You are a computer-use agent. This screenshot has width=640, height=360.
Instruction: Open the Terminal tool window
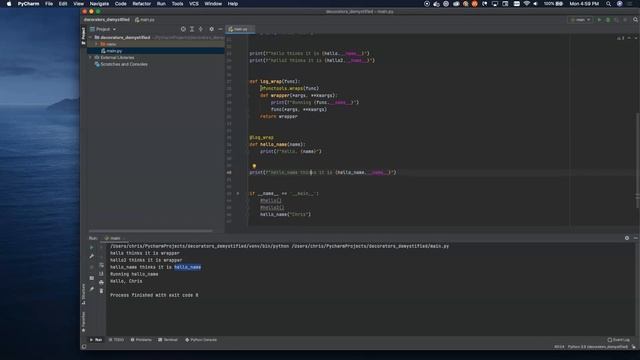click(x=168, y=340)
